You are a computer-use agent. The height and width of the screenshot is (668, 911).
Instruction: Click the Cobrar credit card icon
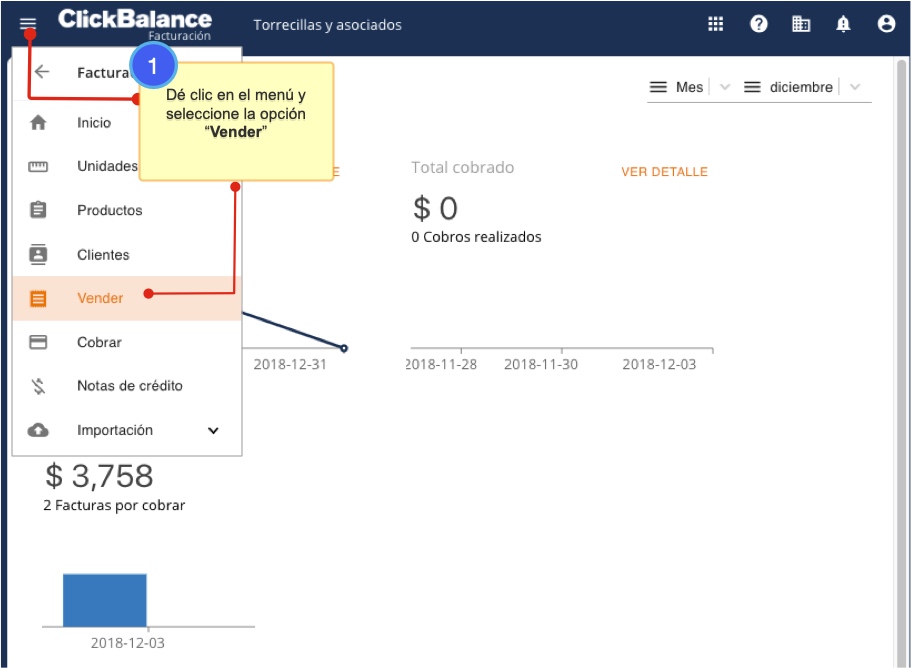point(38,342)
